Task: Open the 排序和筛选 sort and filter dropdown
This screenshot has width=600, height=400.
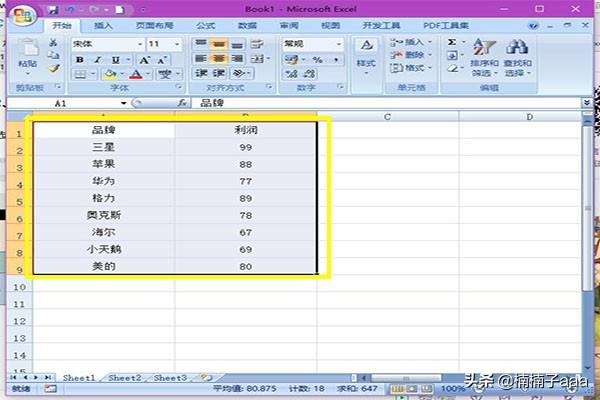Action: pos(484,57)
